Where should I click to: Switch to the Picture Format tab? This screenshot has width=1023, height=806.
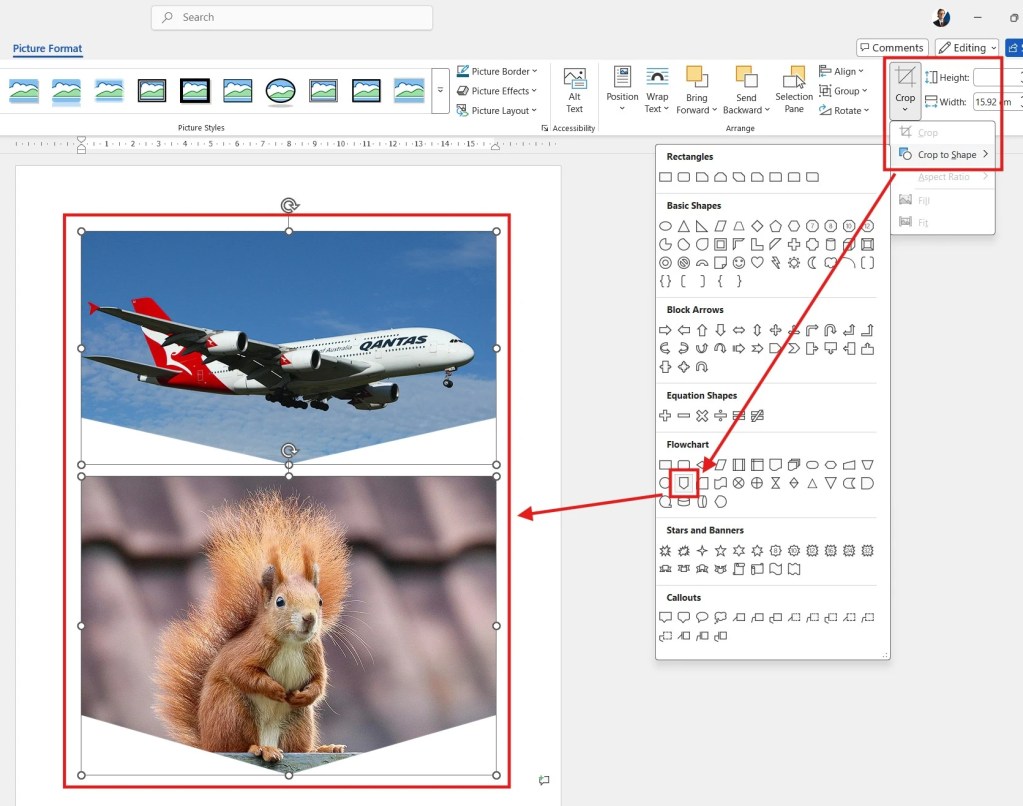tap(46, 48)
